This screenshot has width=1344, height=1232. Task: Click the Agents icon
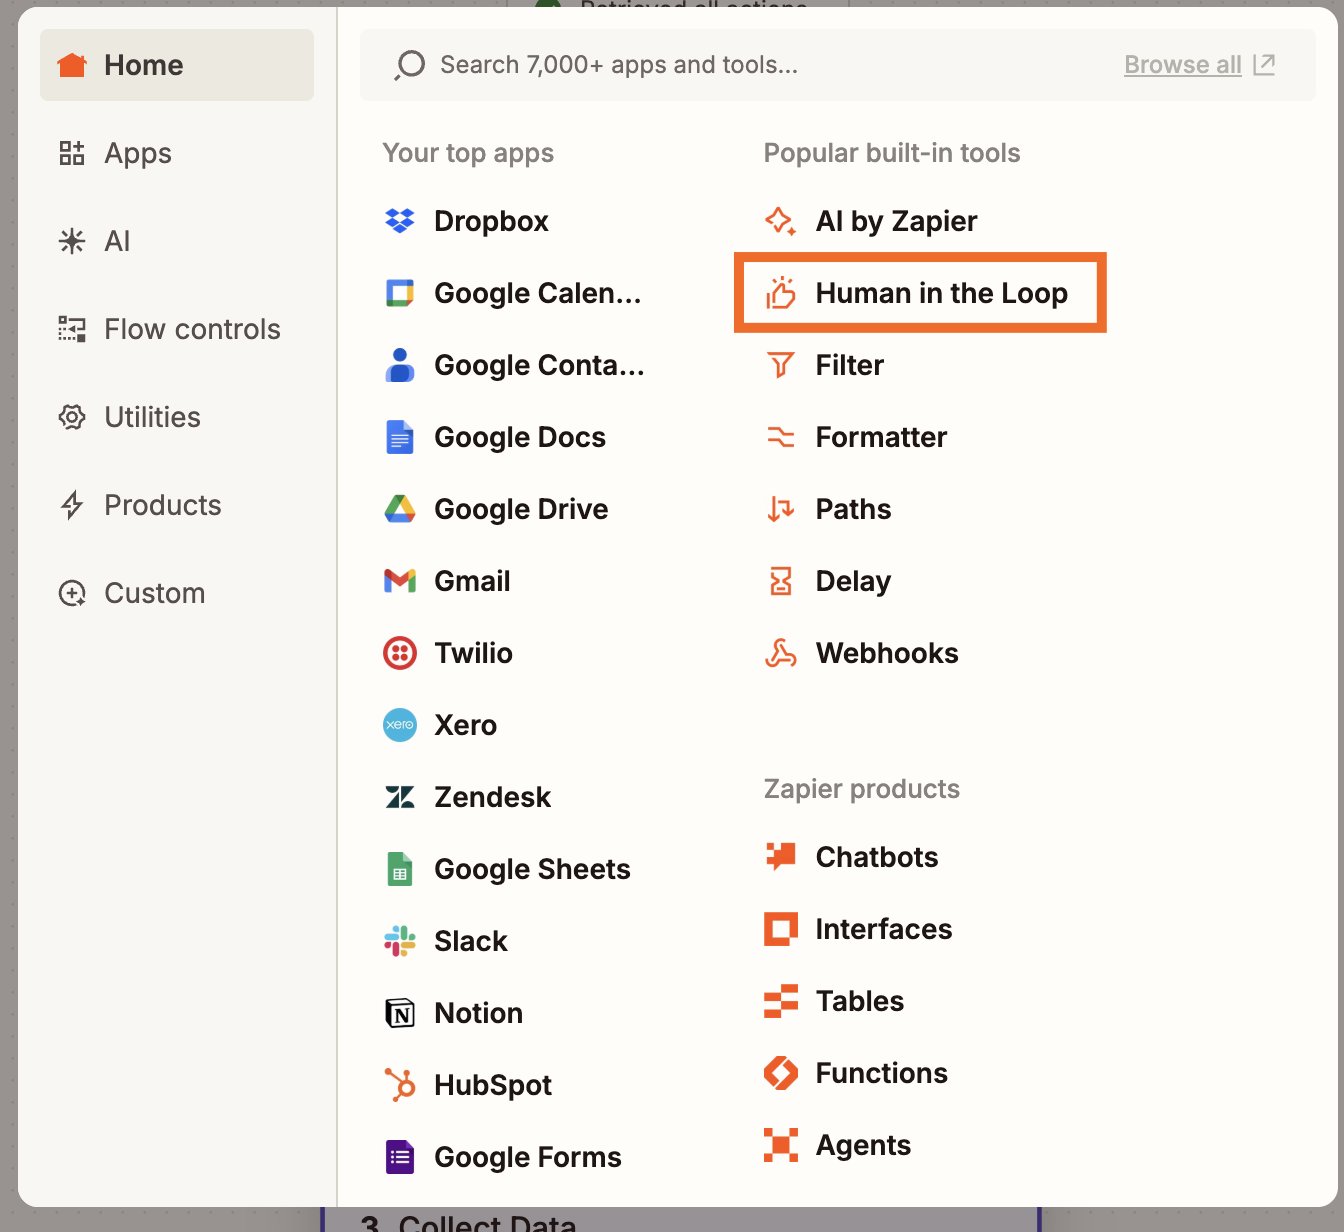(781, 1145)
